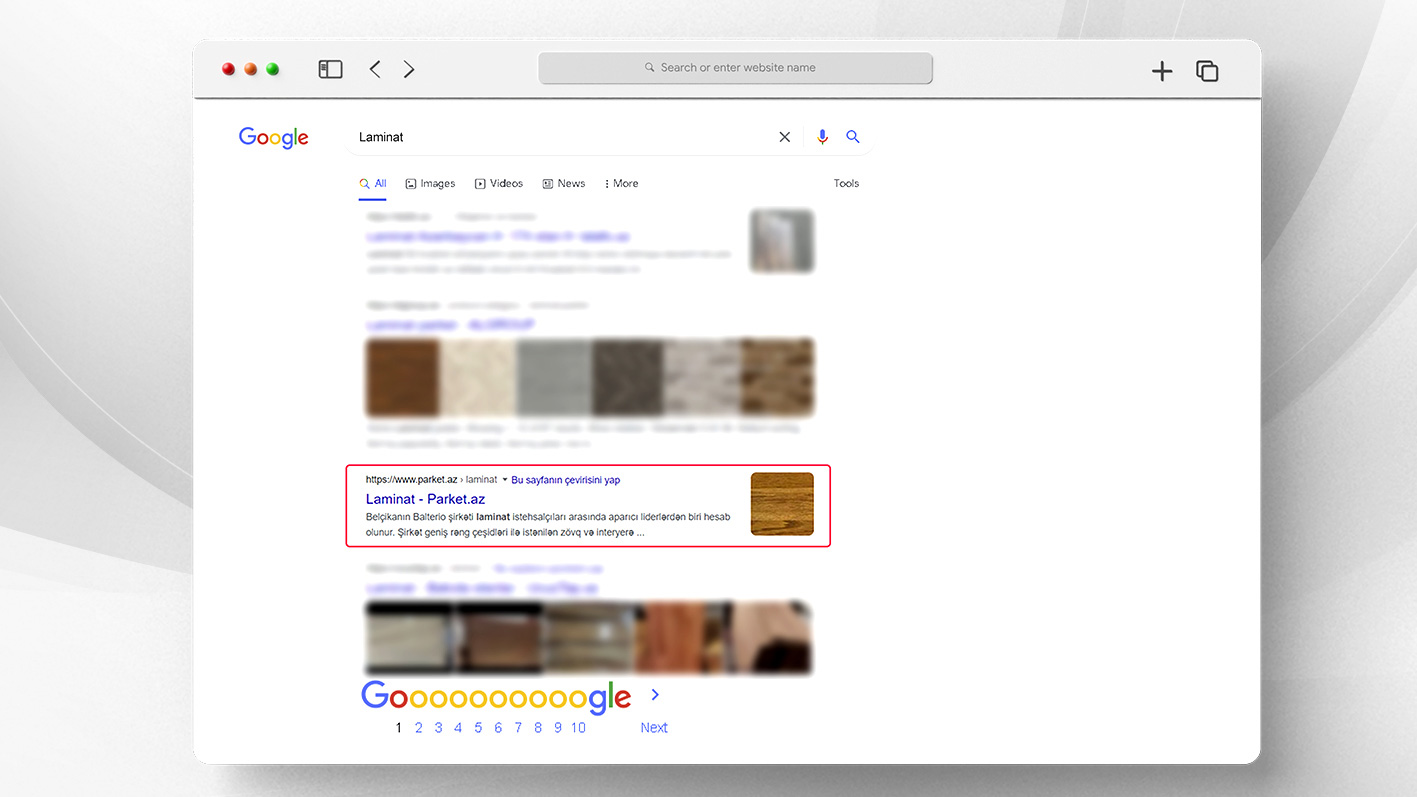This screenshot has height=797, width=1417.
Task: Open the Tools options
Action: [x=846, y=184]
